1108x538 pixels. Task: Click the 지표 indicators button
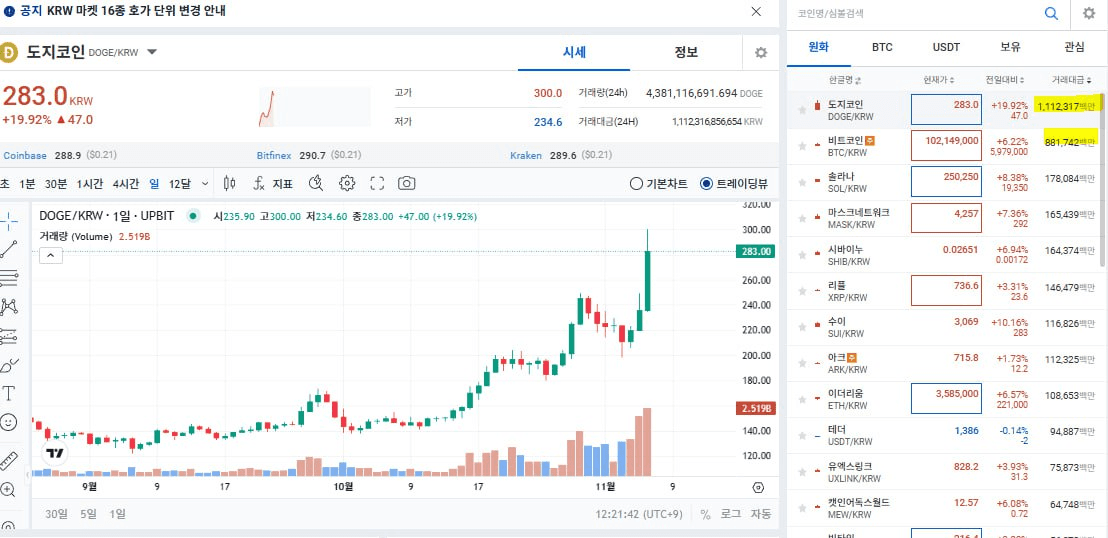click(273, 183)
